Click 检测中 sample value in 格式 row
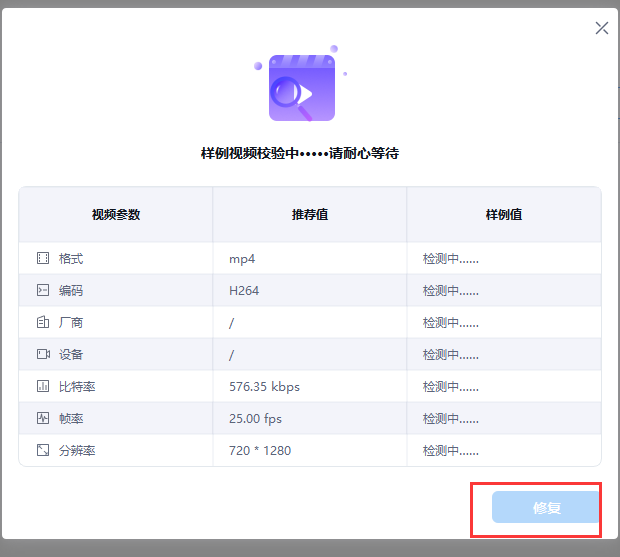Viewport: 620px width, 557px height. pos(451,259)
